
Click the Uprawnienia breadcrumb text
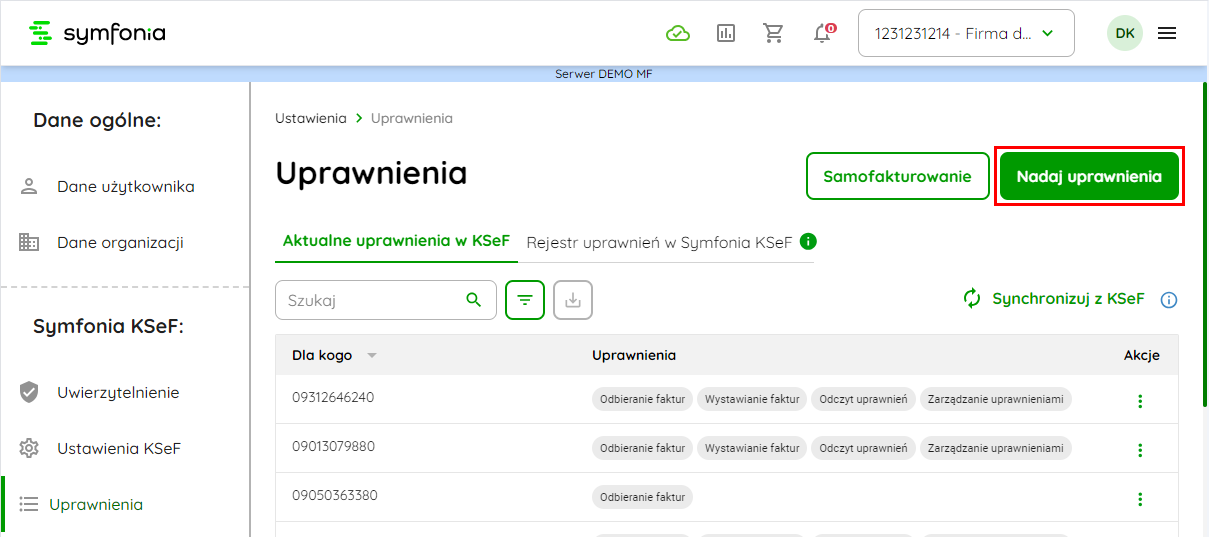[x=412, y=118]
